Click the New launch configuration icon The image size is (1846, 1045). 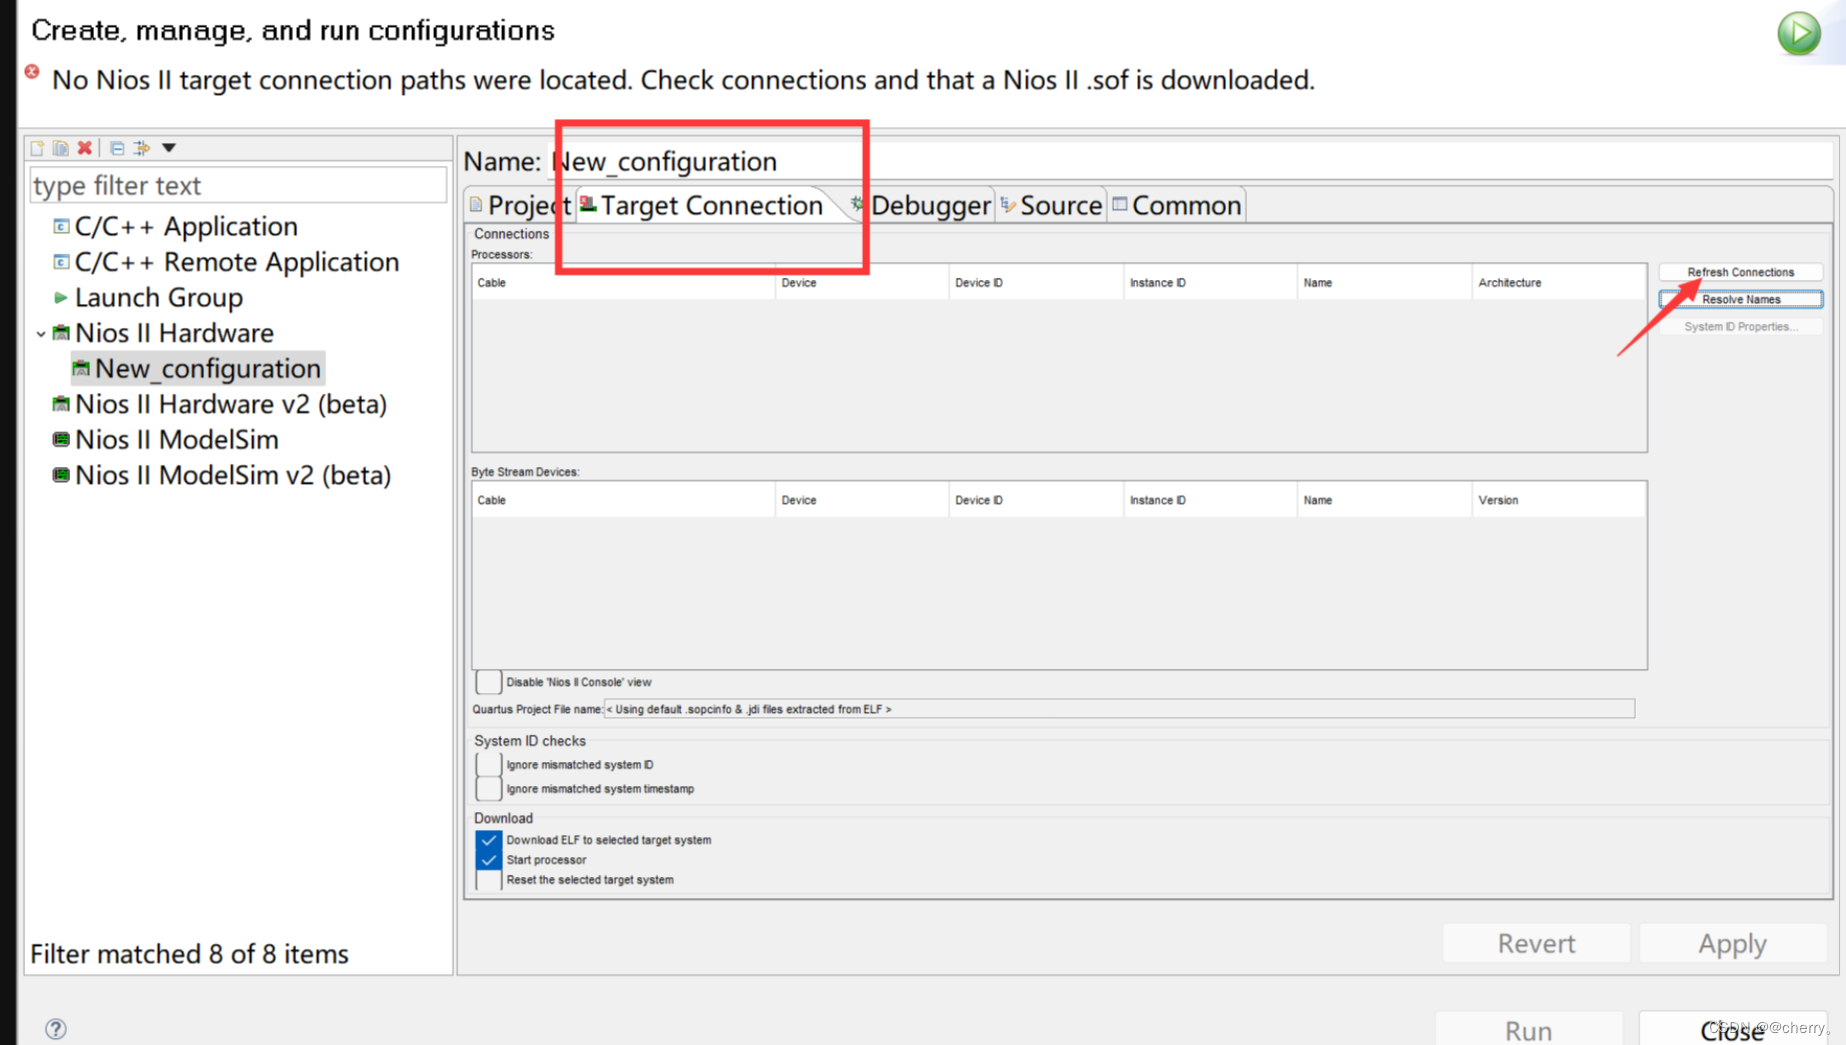point(37,148)
